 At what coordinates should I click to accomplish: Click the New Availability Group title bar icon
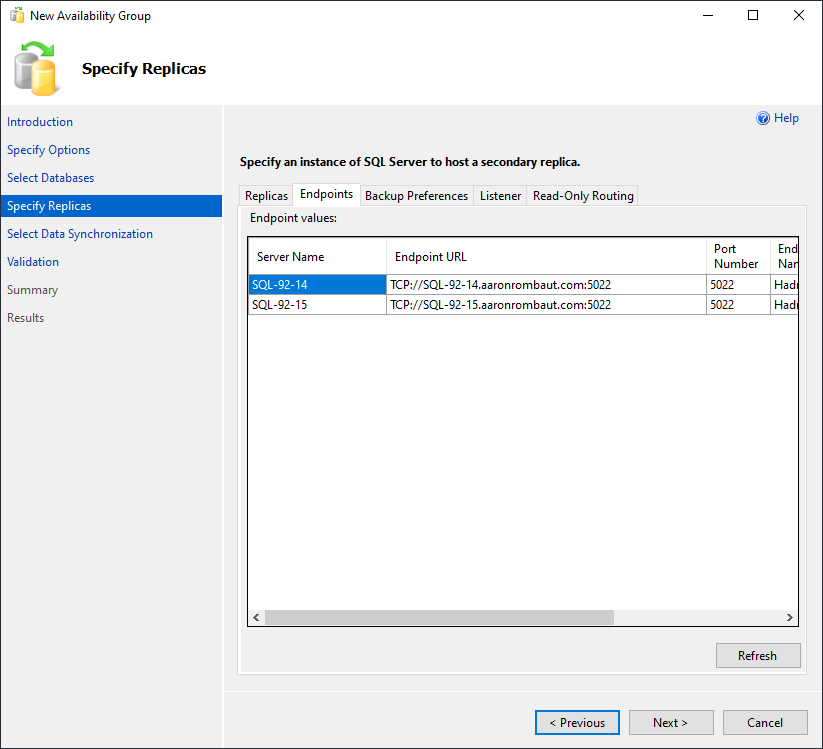tap(16, 16)
